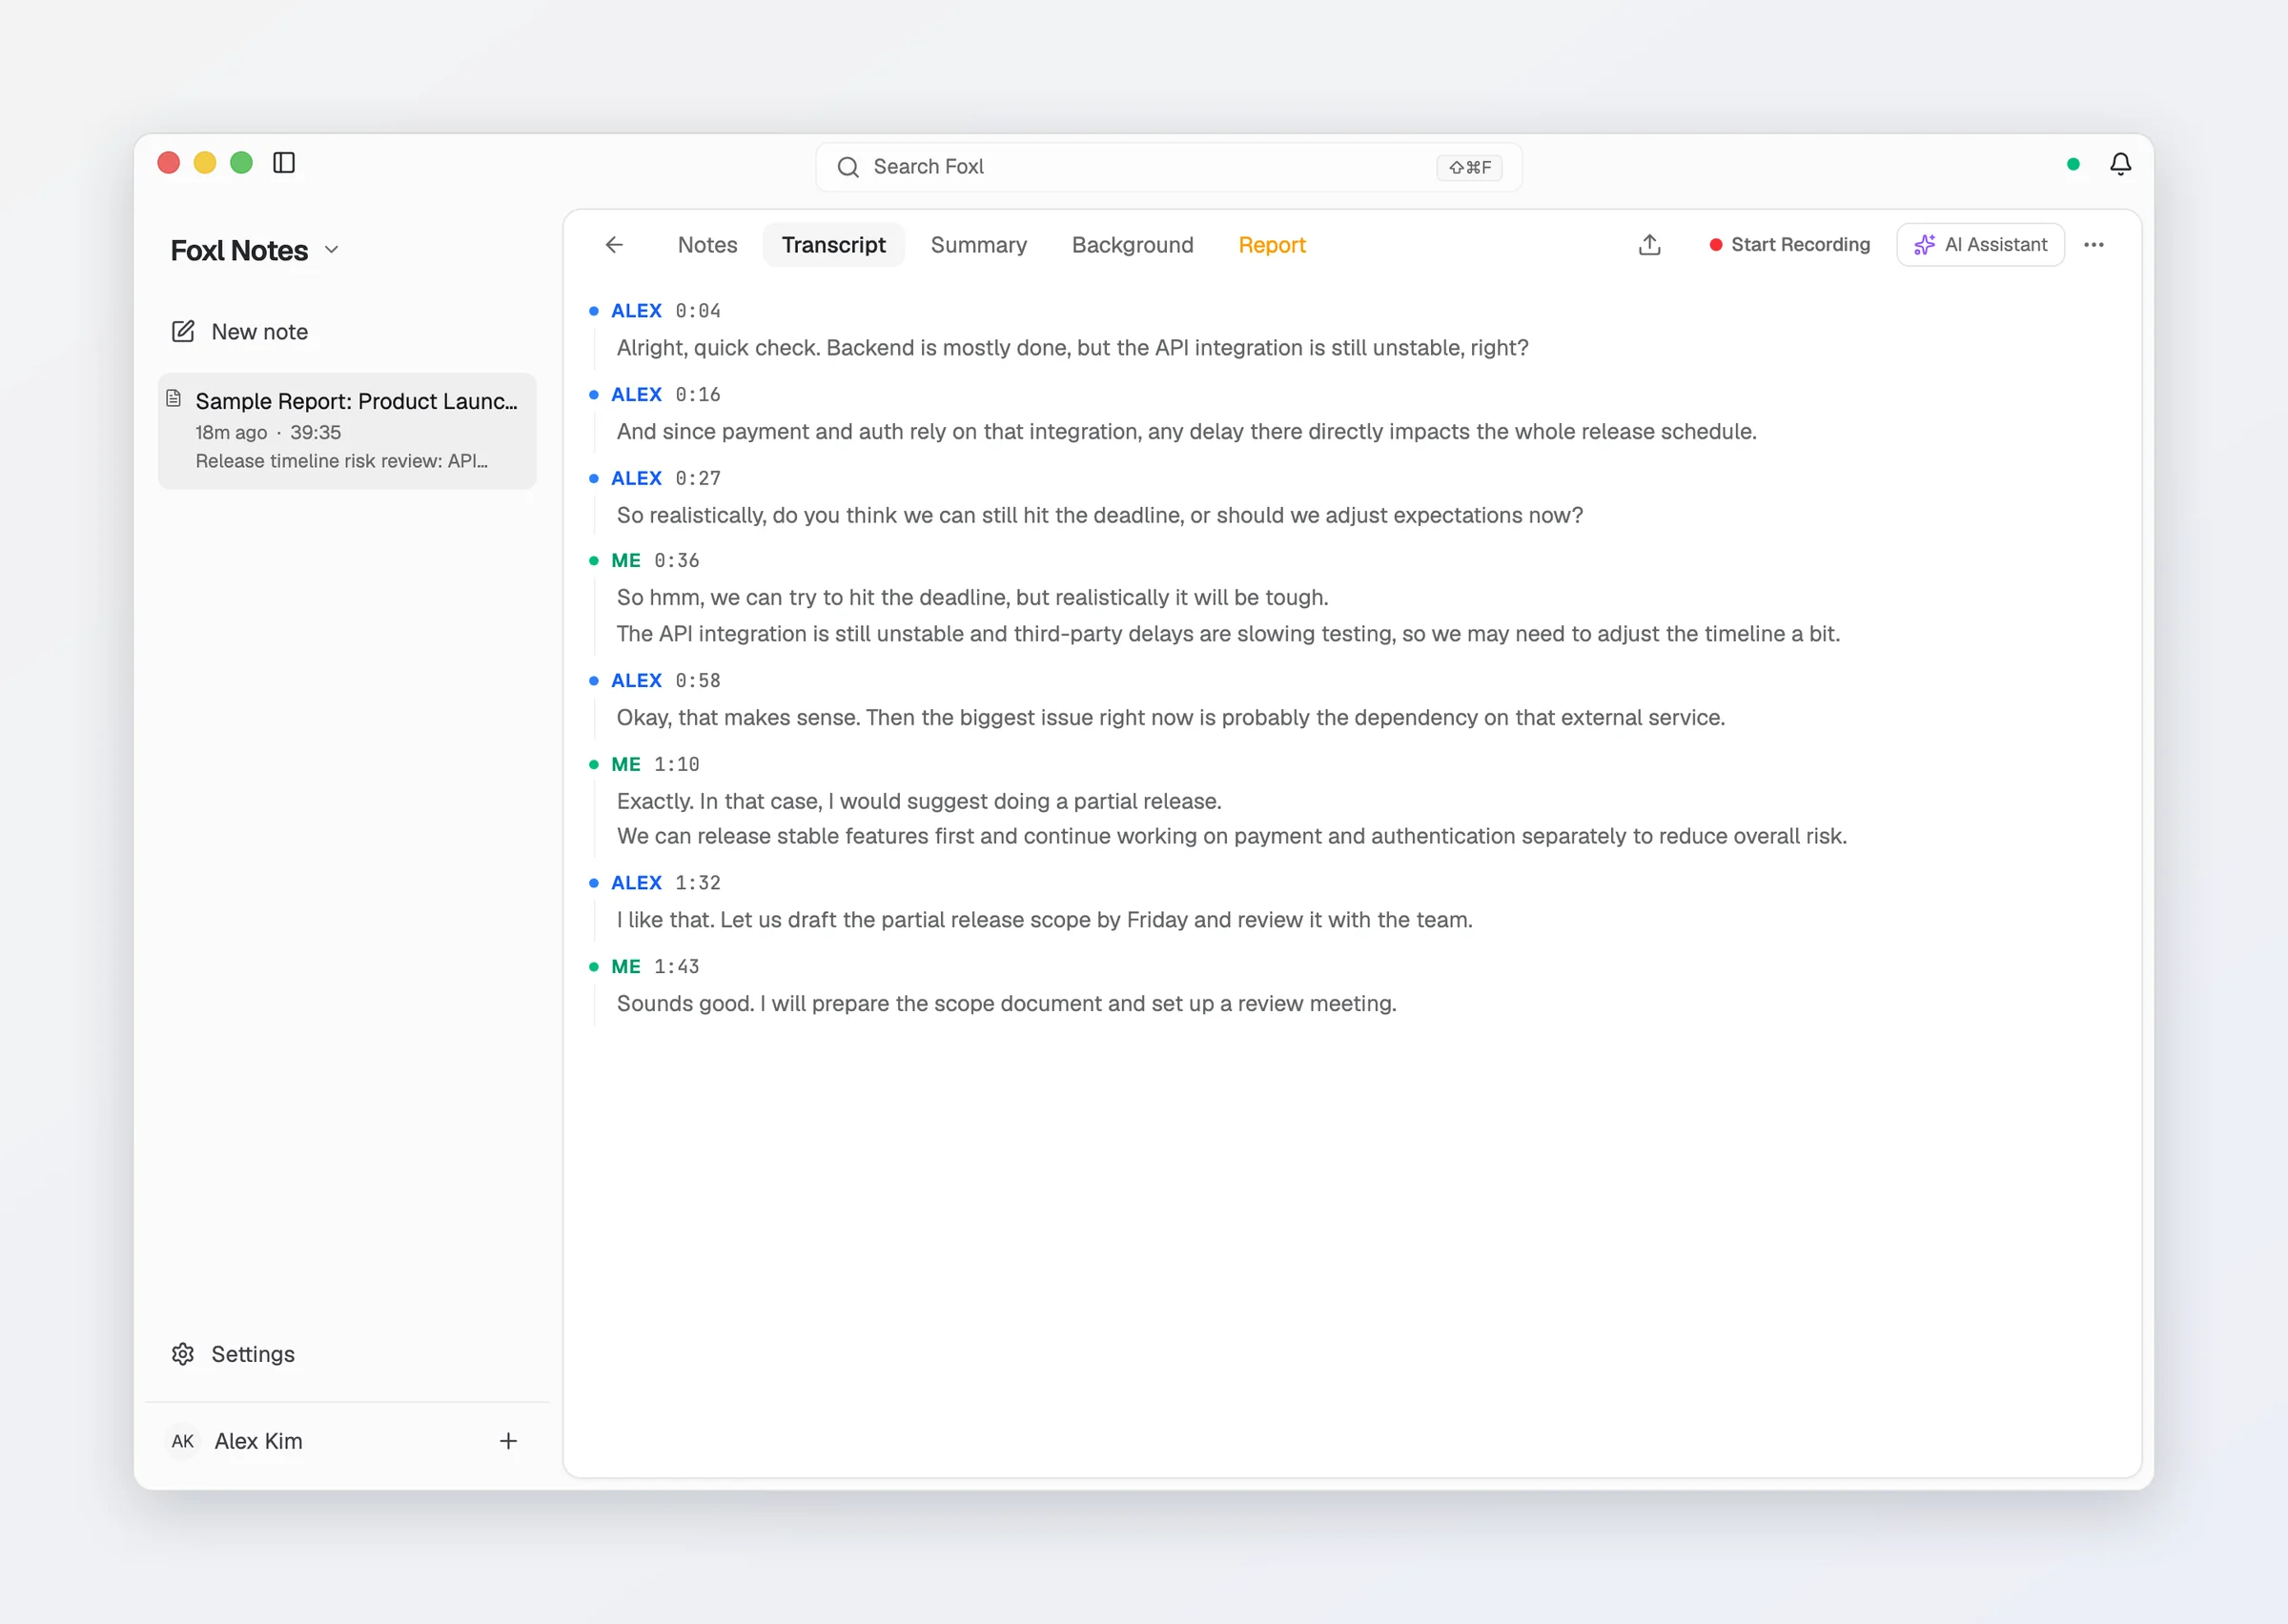Click the document icon of Sample Report
The width and height of the screenshot is (2288, 1624).
pyautogui.click(x=174, y=398)
